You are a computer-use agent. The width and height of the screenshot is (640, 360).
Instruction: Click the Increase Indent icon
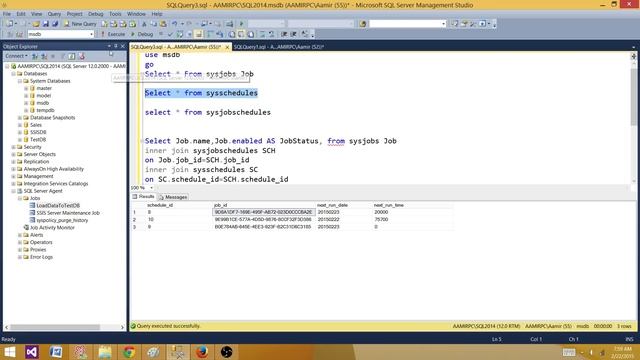[x=293, y=34]
